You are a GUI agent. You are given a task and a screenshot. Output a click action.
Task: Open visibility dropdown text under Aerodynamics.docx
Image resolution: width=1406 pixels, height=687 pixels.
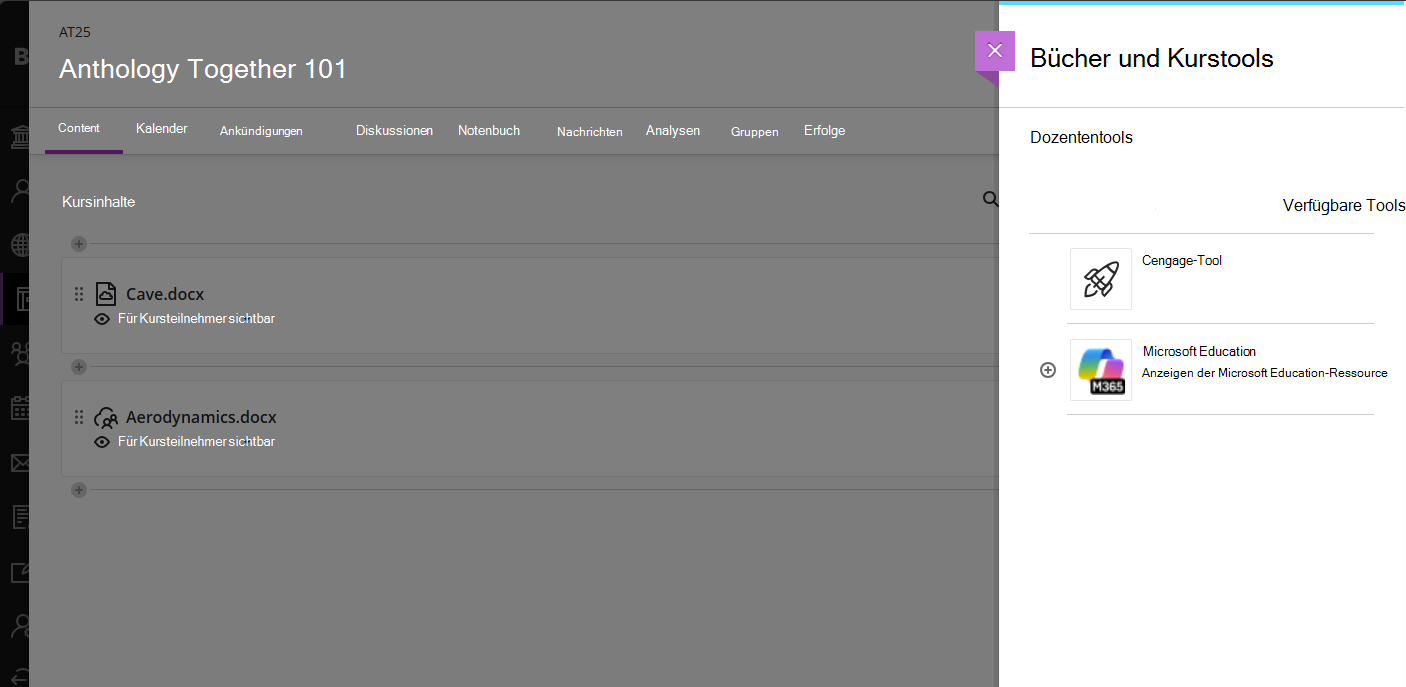196,442
